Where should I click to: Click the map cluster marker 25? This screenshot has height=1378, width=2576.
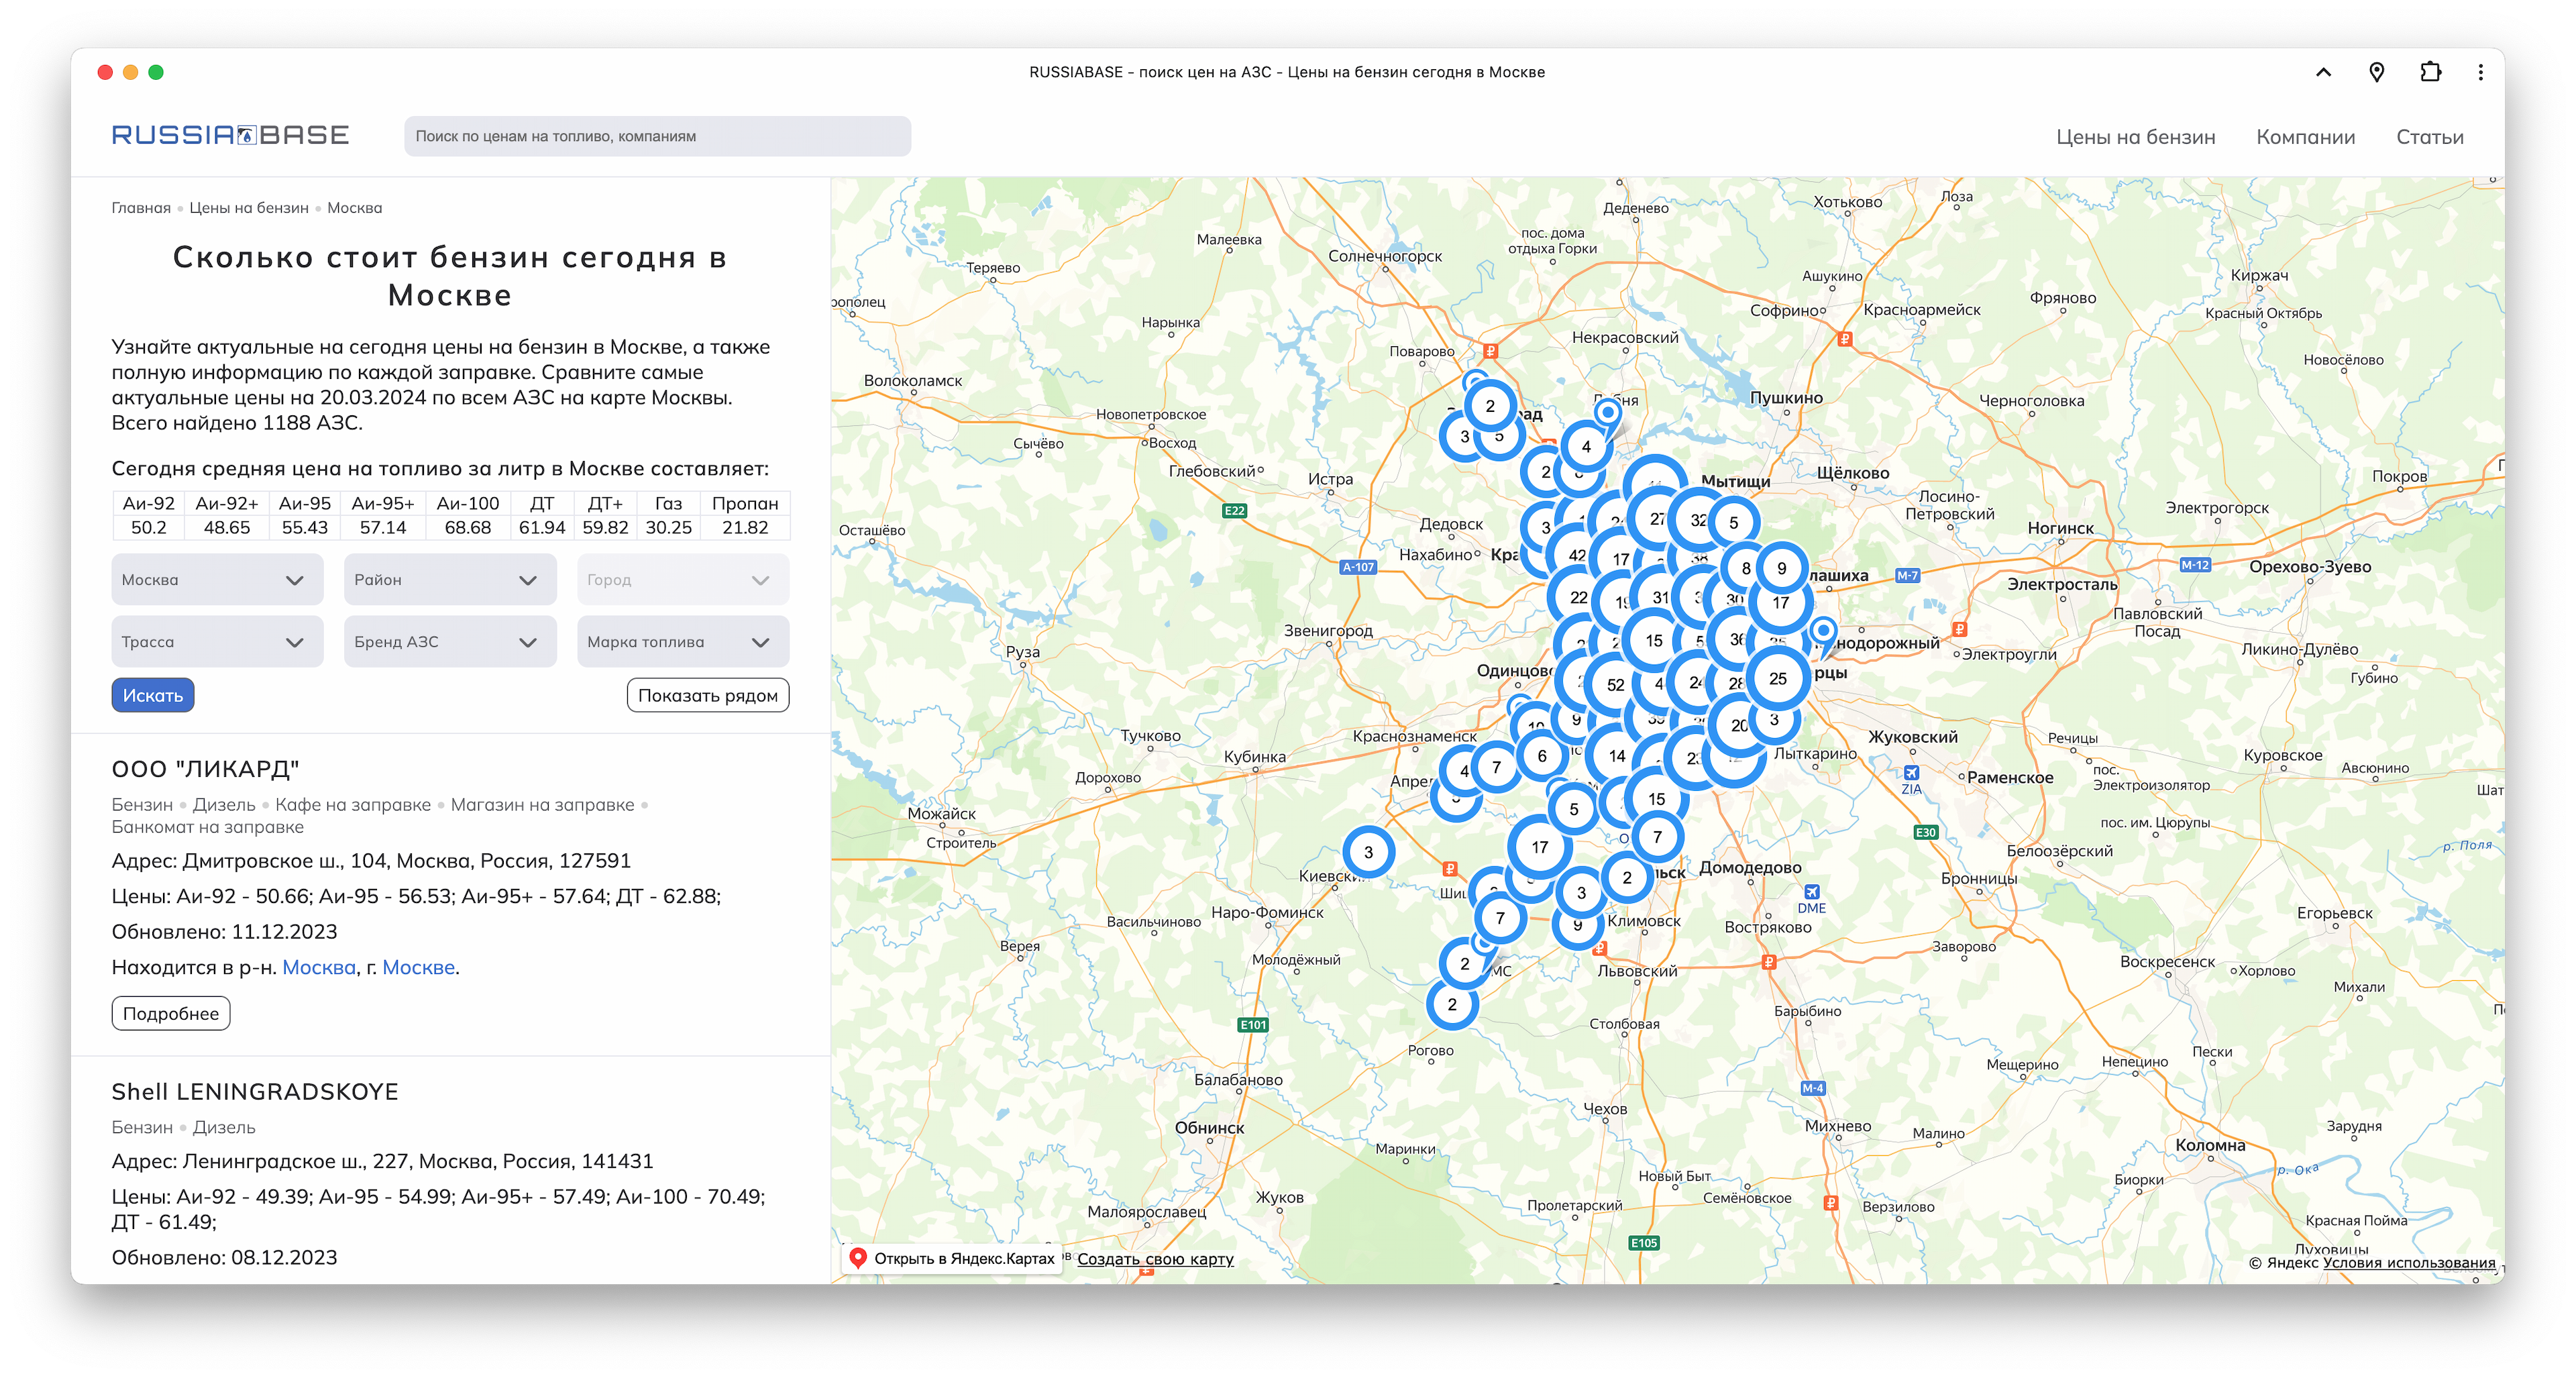(x=1777, y=678)
